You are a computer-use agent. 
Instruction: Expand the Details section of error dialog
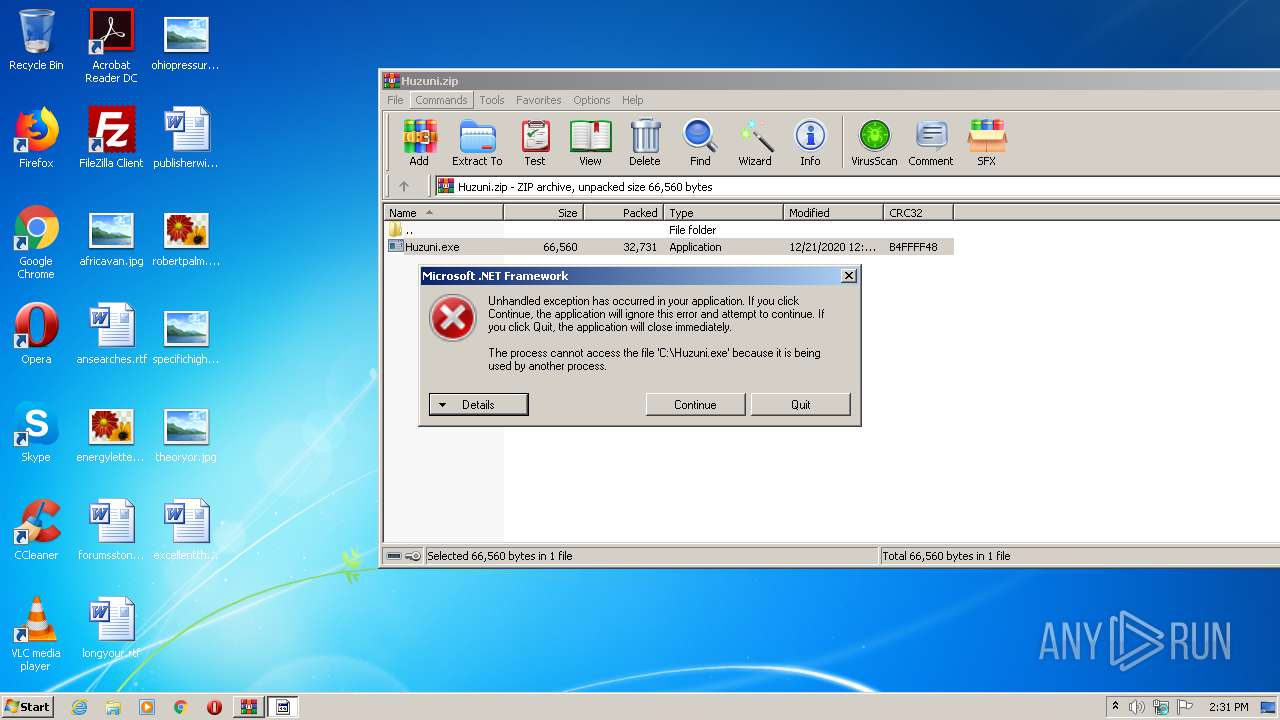pos(478,404)
